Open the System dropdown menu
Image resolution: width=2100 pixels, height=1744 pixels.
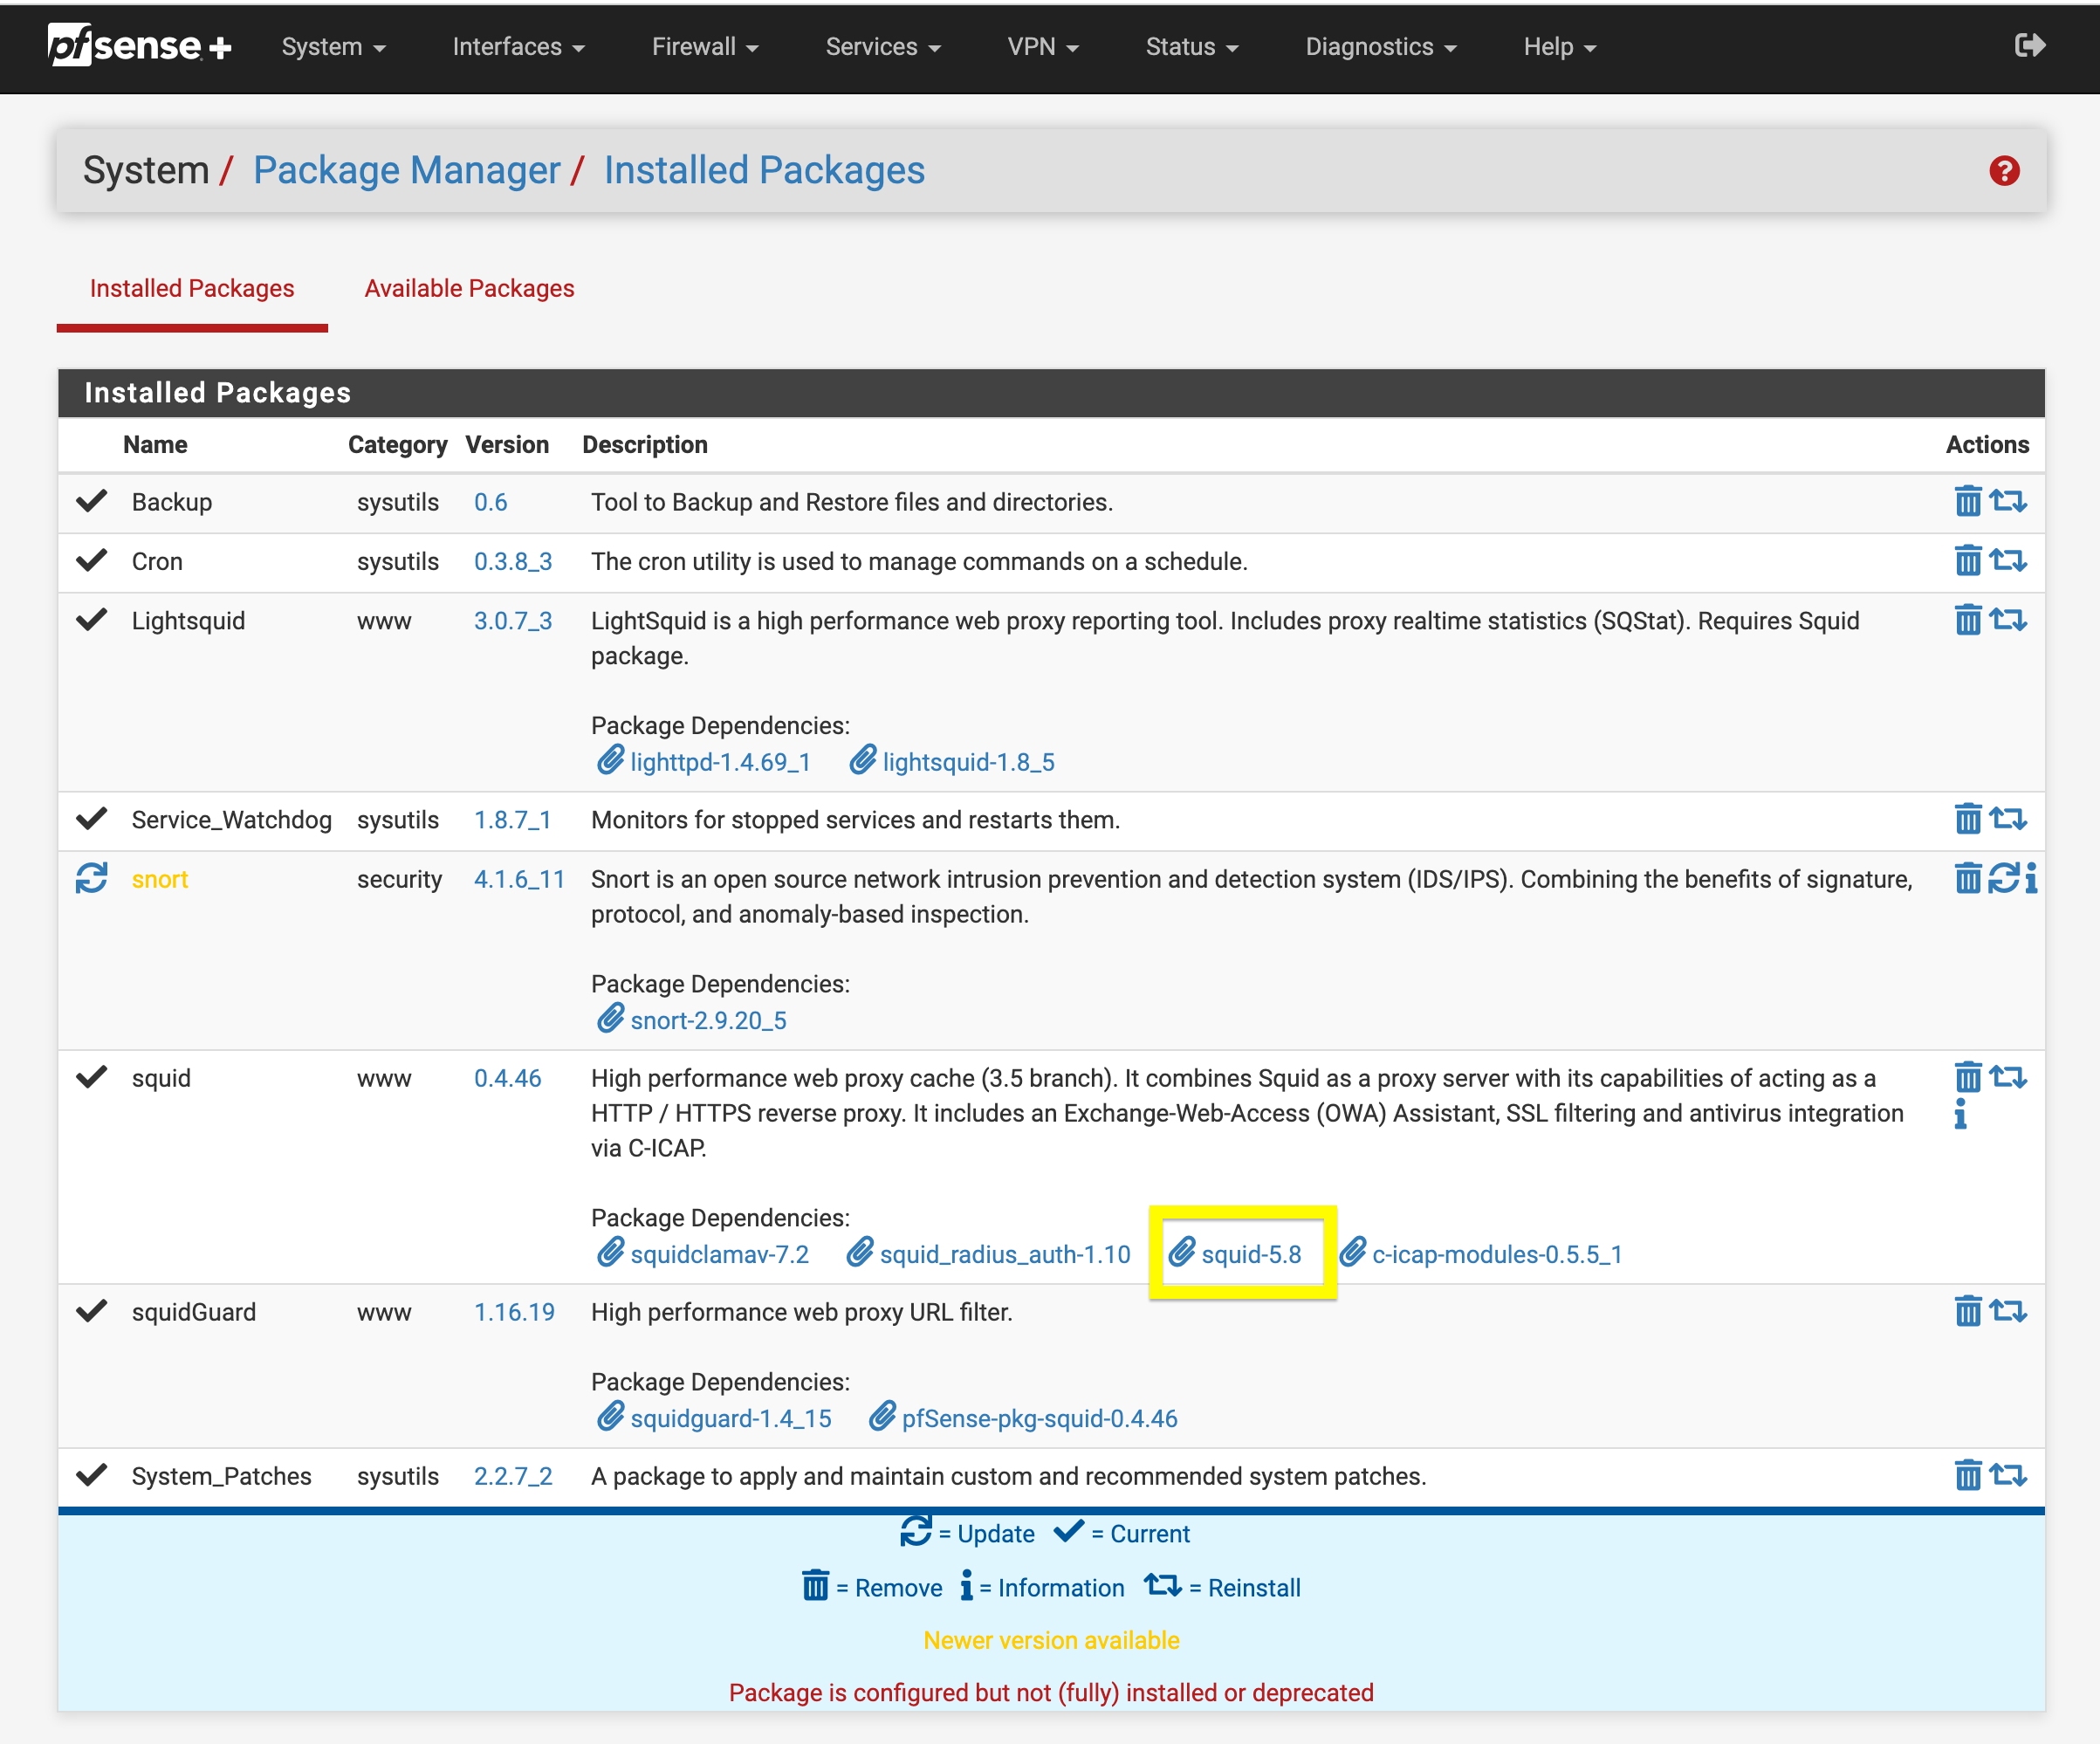(x=333, y=47)
